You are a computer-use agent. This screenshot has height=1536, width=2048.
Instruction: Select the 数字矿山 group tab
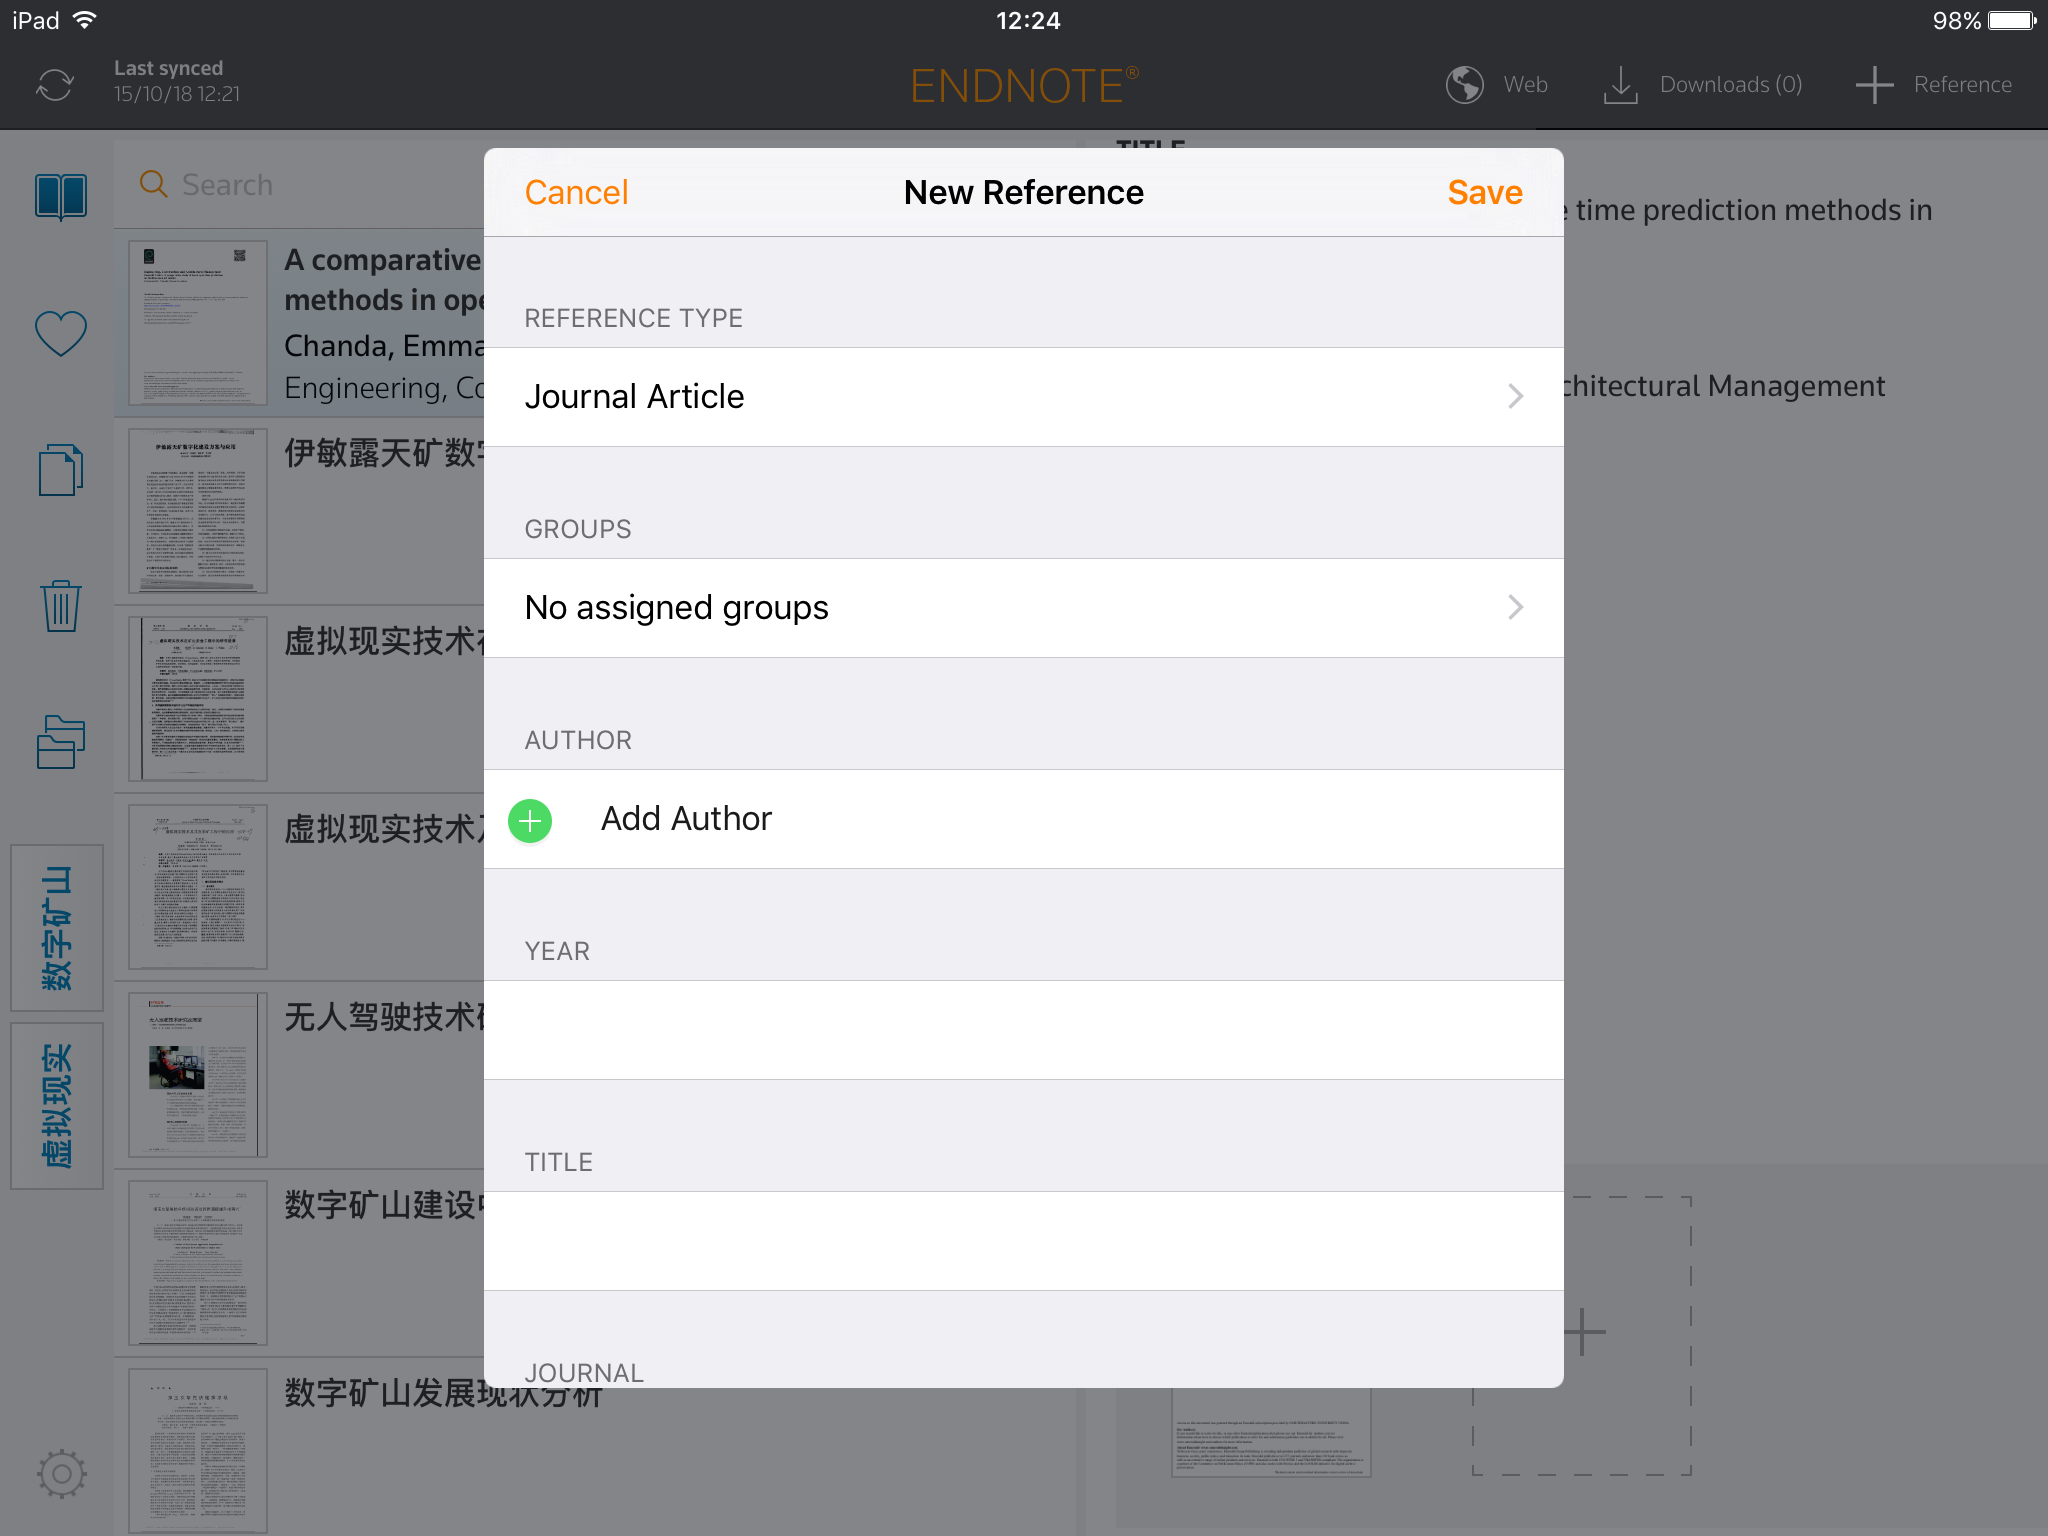coord(57,927)
